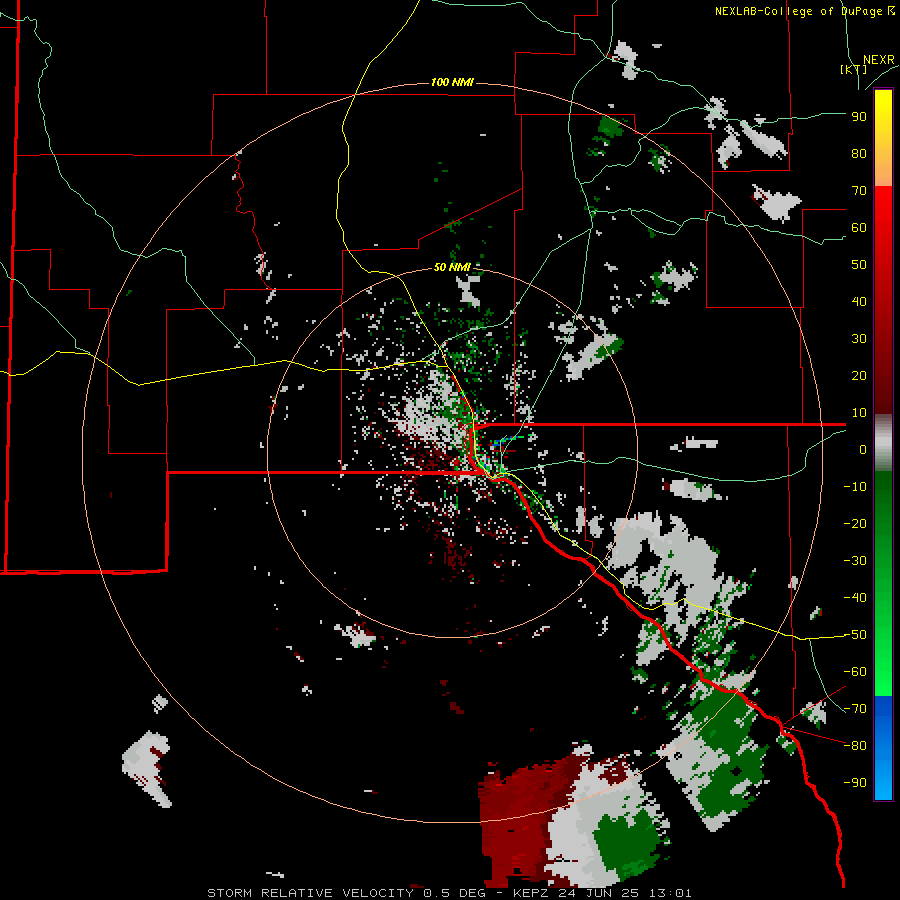Pick the yellow top segment of color bar
900x900 pixels.
(883, 138)
